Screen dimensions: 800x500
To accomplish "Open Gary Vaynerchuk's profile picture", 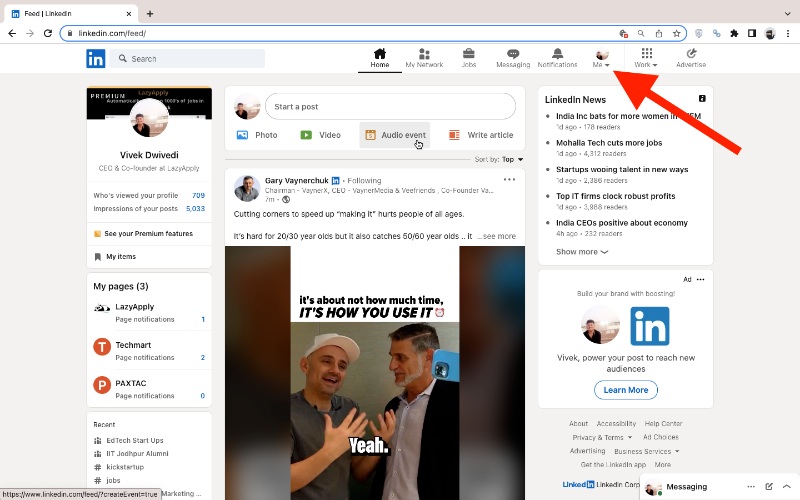I will pyautogui.click(x=247, y=189).
